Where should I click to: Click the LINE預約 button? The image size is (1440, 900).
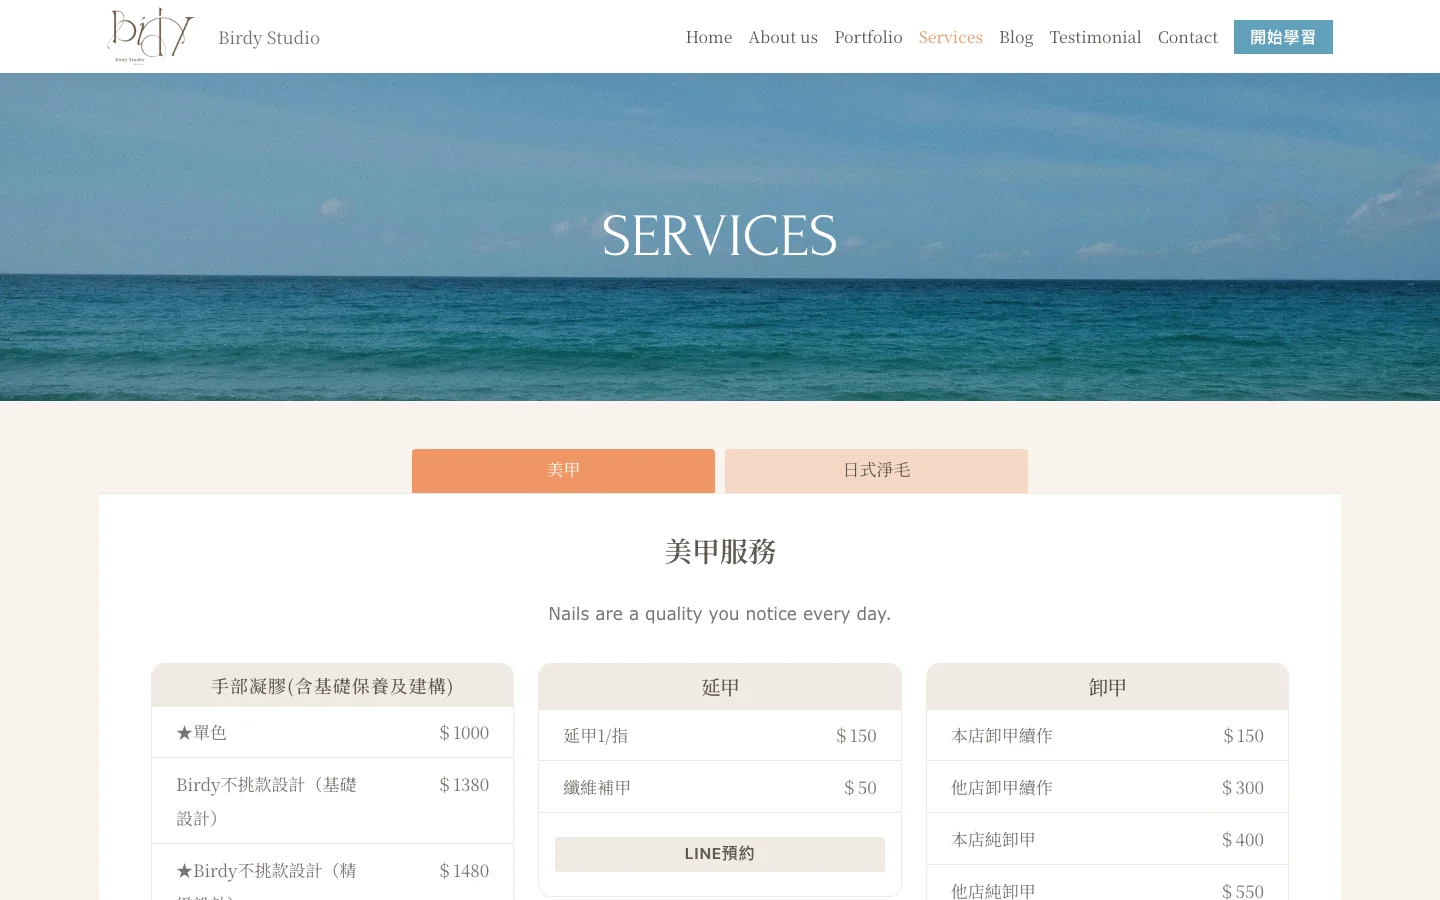(x=720, y=854)
